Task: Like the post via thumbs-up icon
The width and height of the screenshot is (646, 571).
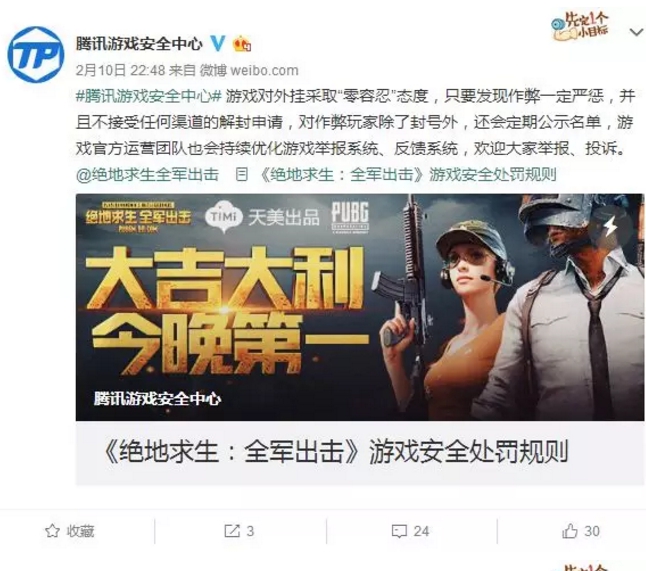Action: (x=570, y=531)
